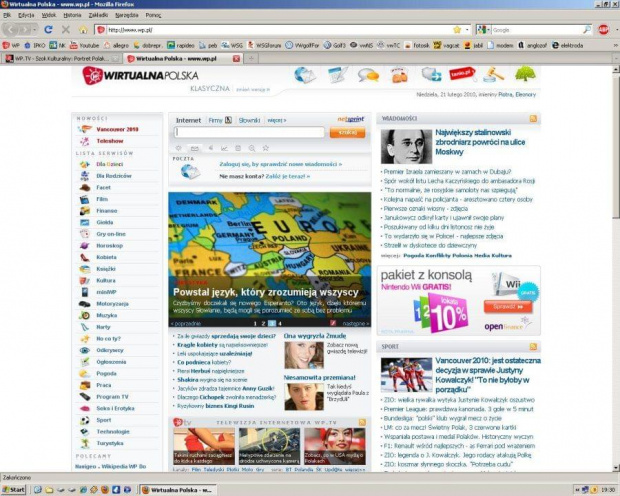Click 'Największy stalinowski zbrodniarz' headline
The image size is (620, 496).
(480, 142)
